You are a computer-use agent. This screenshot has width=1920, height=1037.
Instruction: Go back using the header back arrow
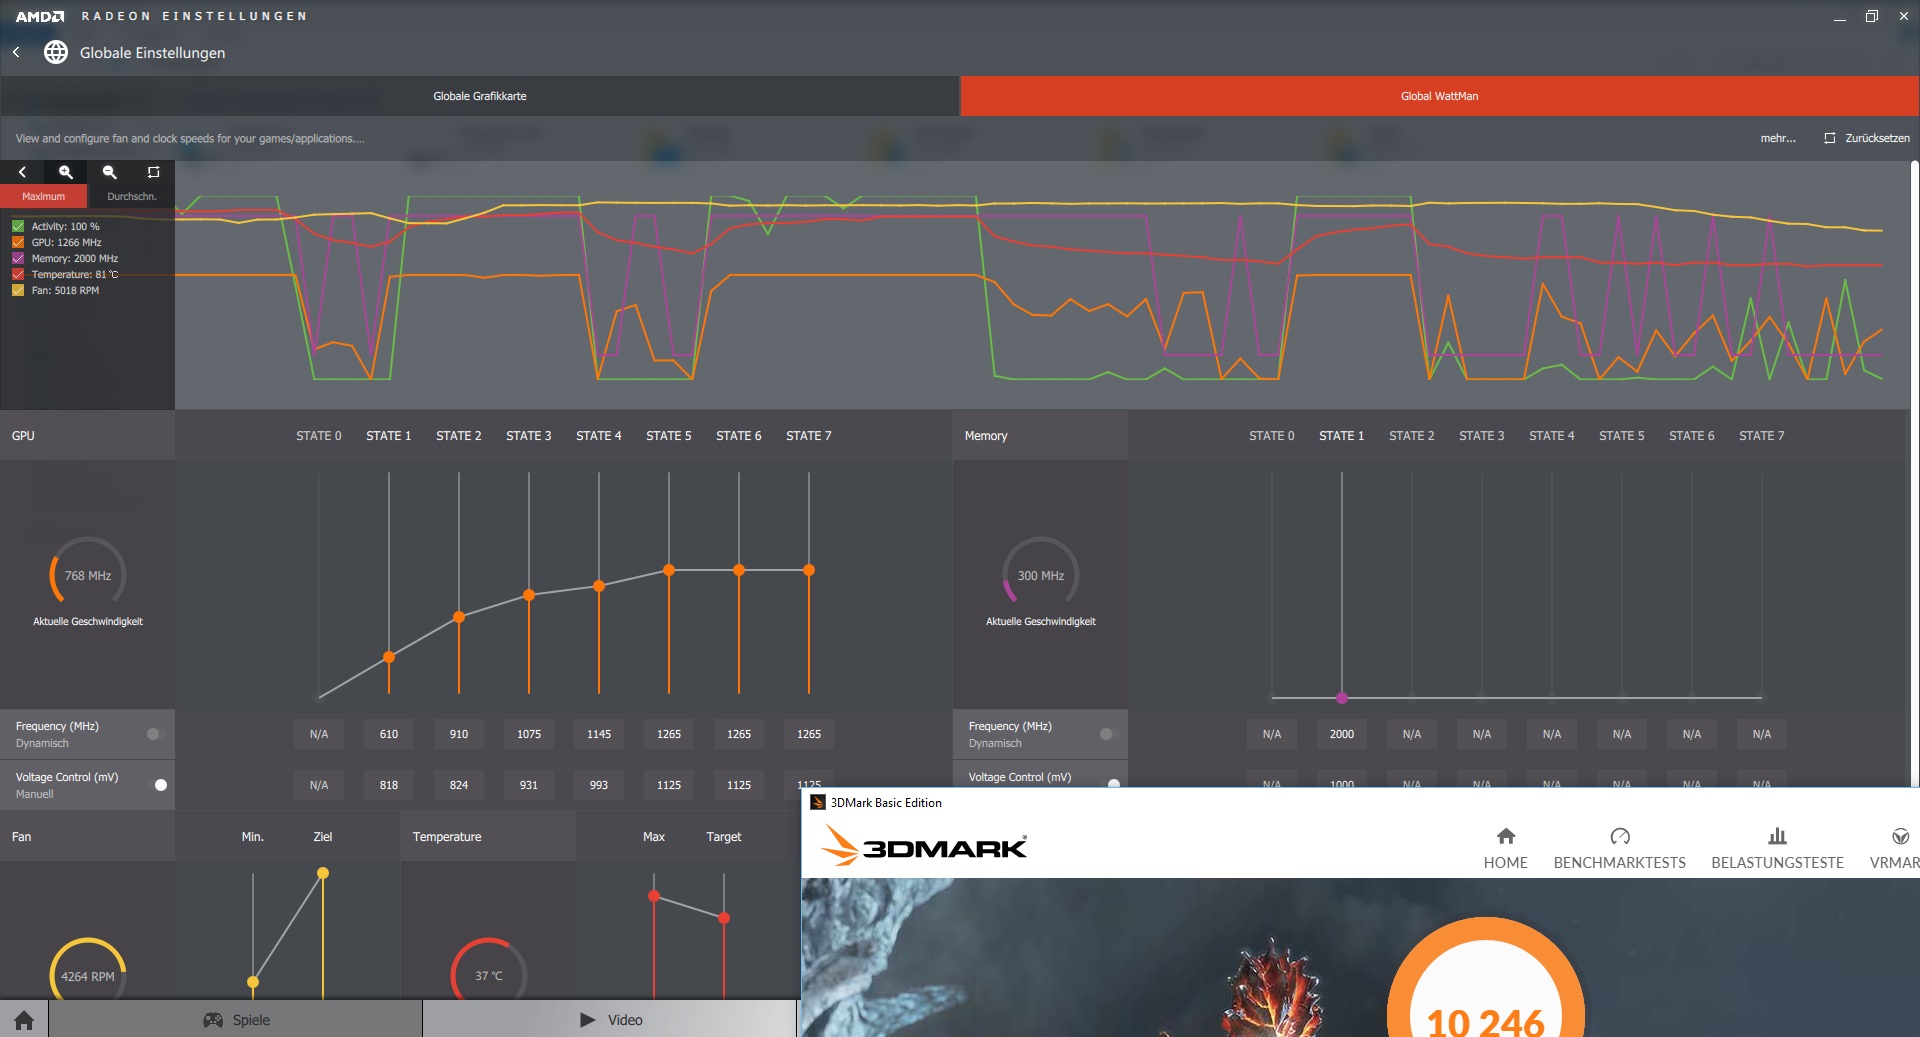pyautogui.click(x=16, y=52)
